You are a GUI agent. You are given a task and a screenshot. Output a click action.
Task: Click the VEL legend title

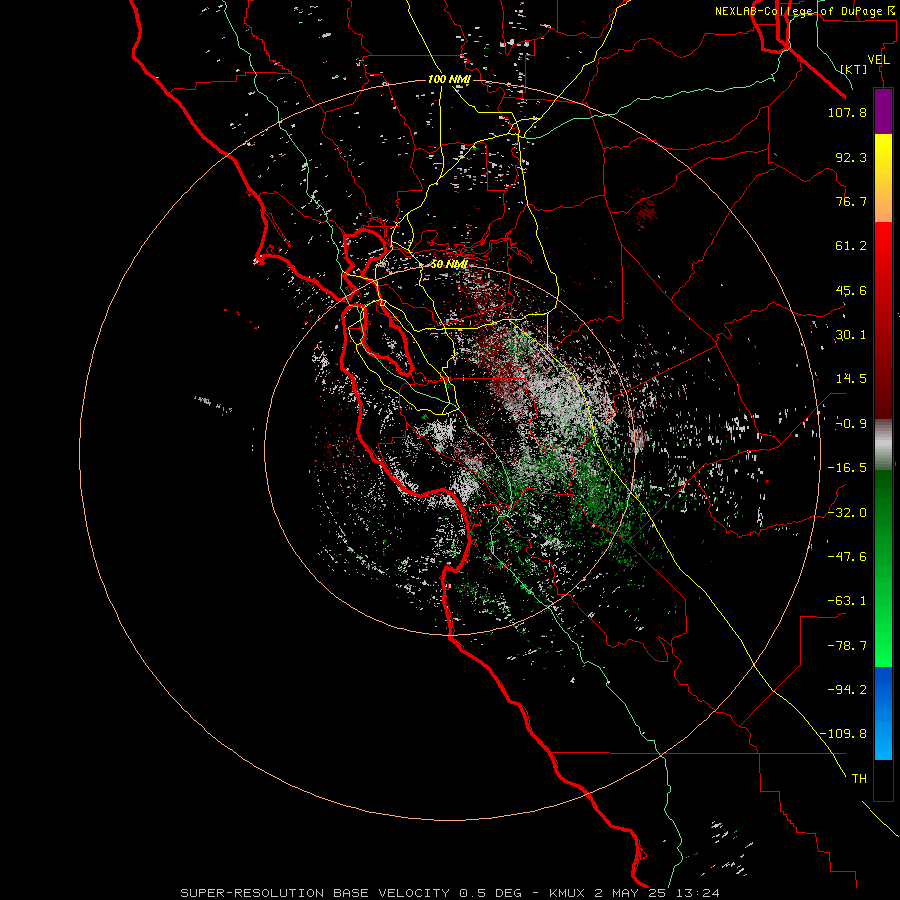[x=878, y=60]
